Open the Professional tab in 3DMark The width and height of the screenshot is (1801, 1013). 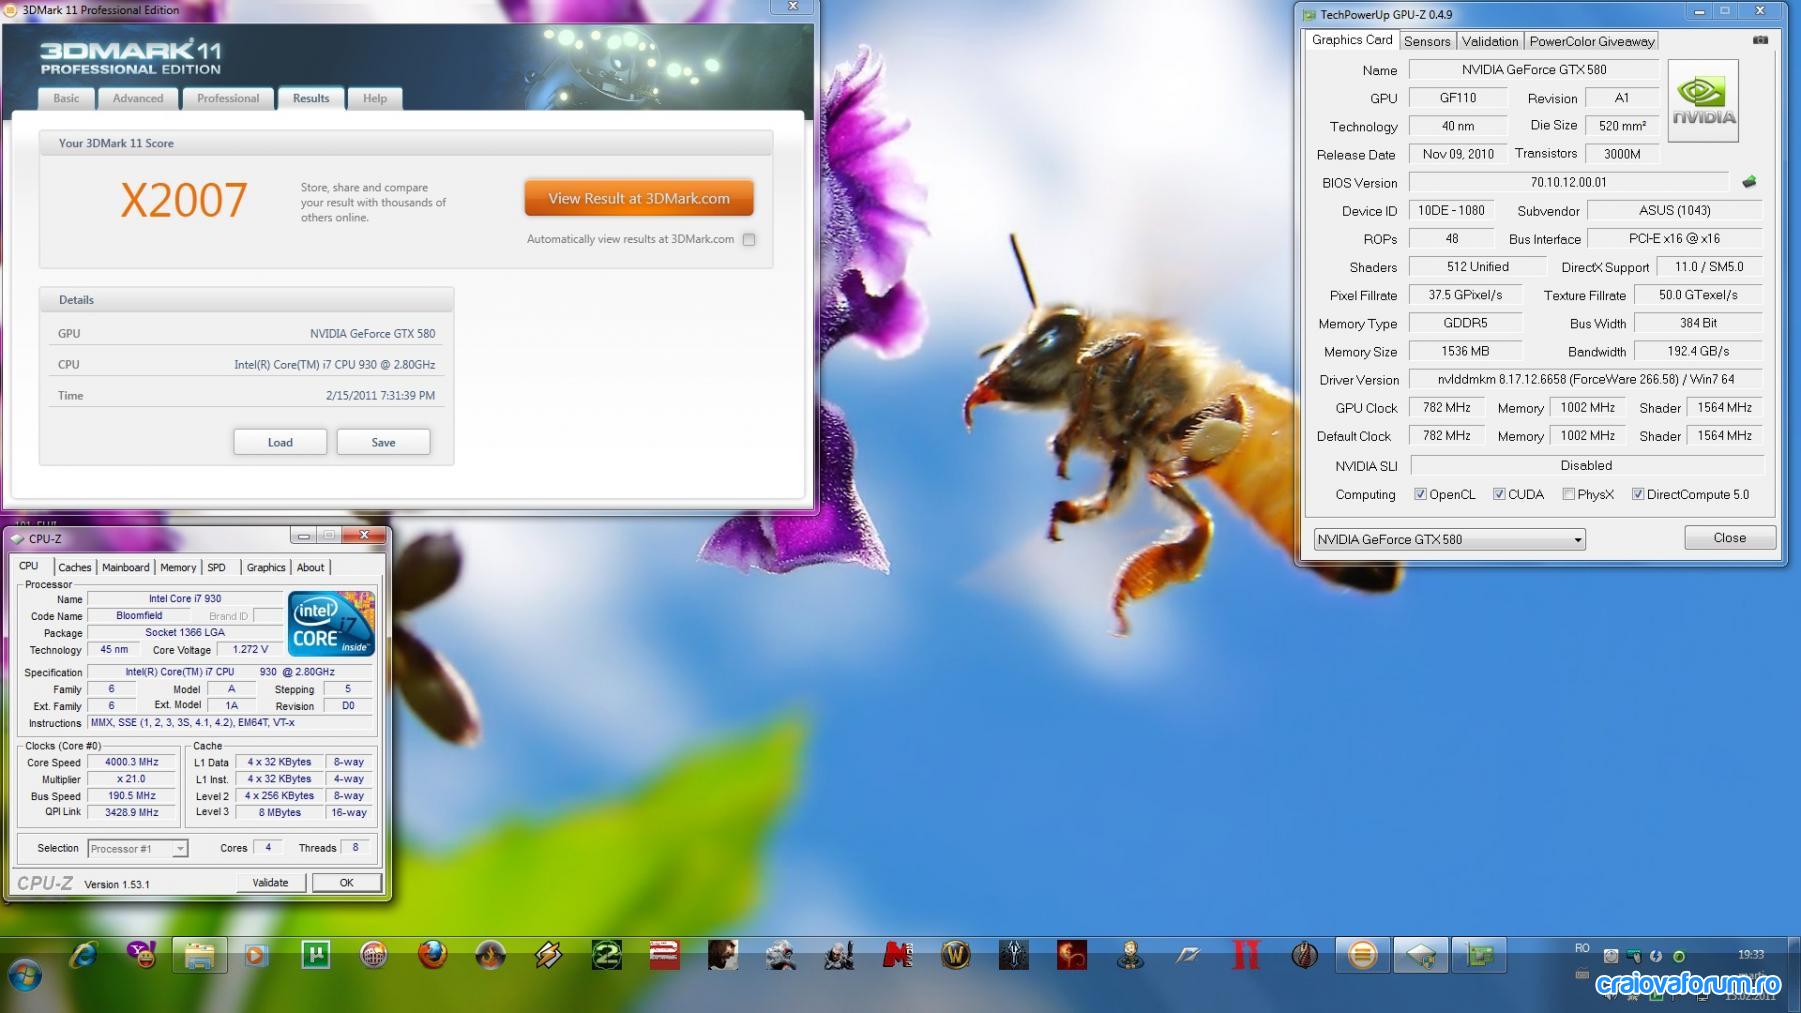click(228, 98)
